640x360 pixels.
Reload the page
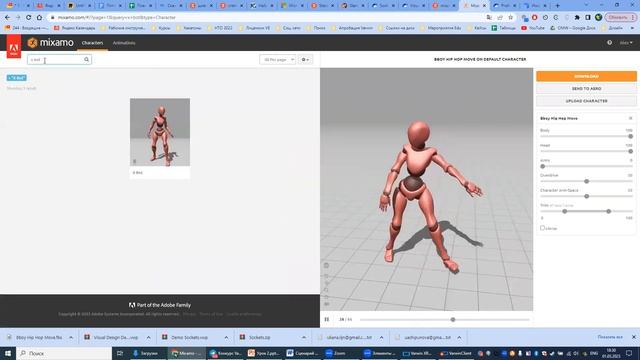coord(29,18)
